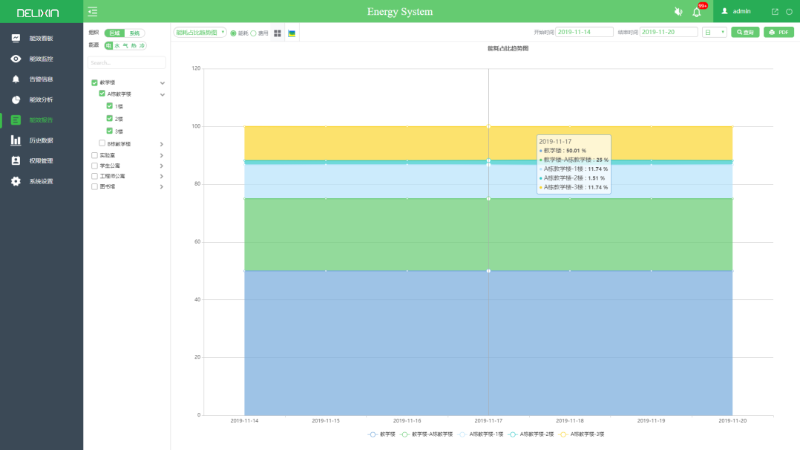This screenshot has width=800, height=450.
Task: Open the chart type dropdown in toolbar
Action: point(200,33)
